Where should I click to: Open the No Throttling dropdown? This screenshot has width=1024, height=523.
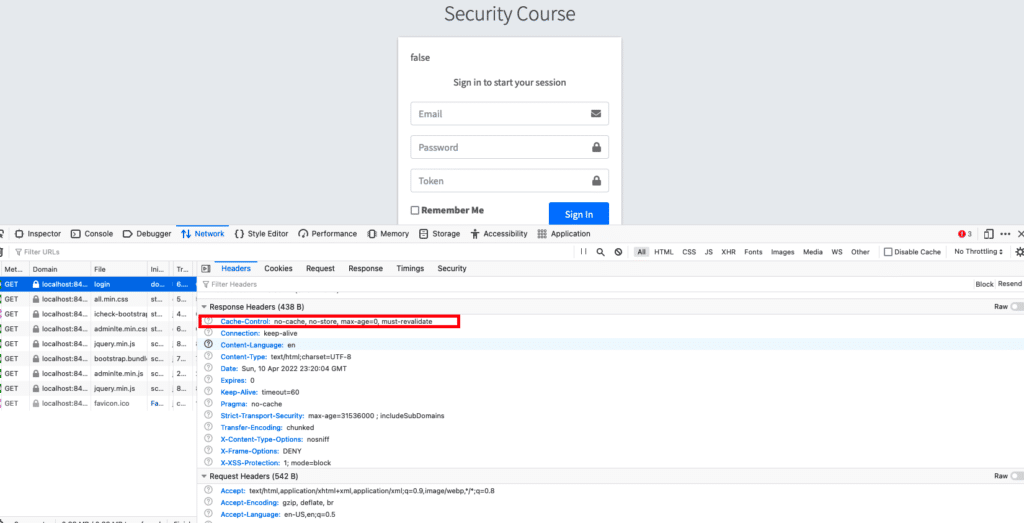(978, 252)
